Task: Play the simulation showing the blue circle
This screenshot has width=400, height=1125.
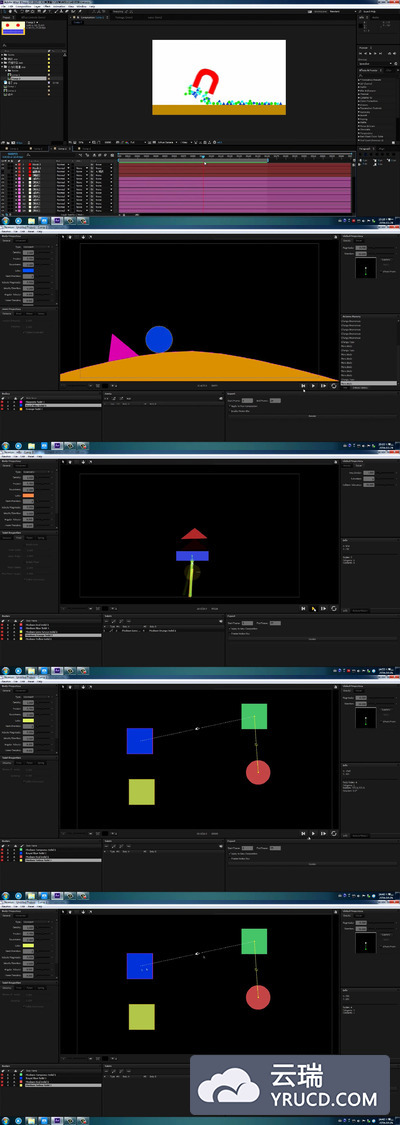Action: coord(313,385)
